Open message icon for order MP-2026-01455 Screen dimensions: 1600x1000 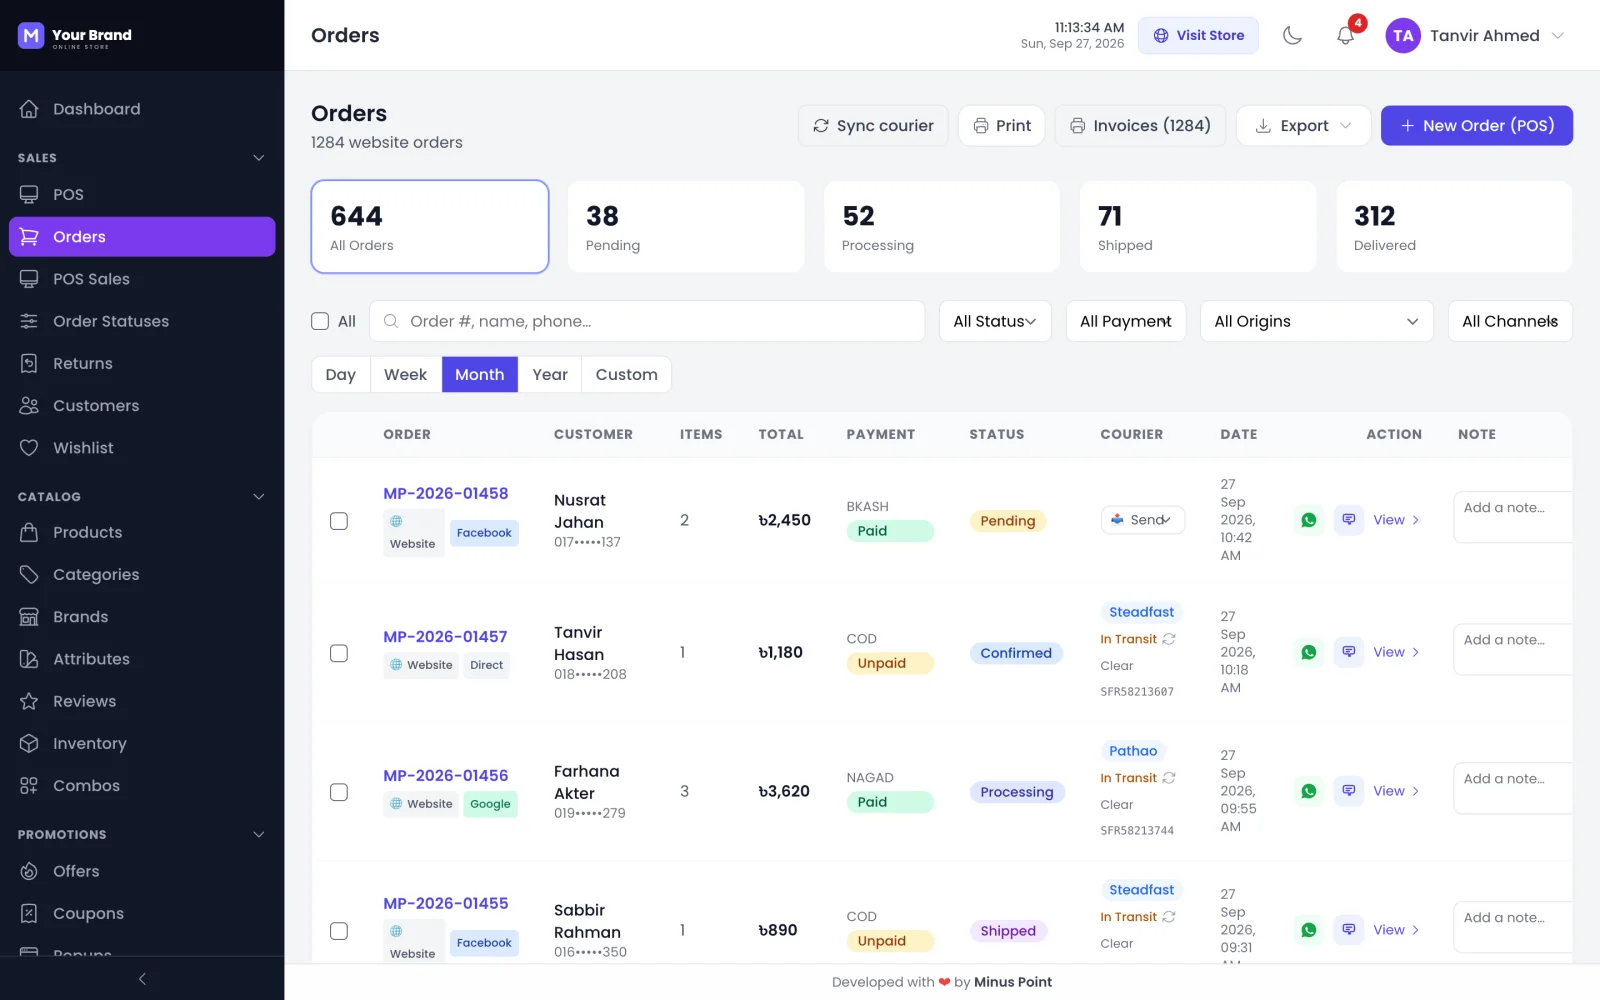1349,930
